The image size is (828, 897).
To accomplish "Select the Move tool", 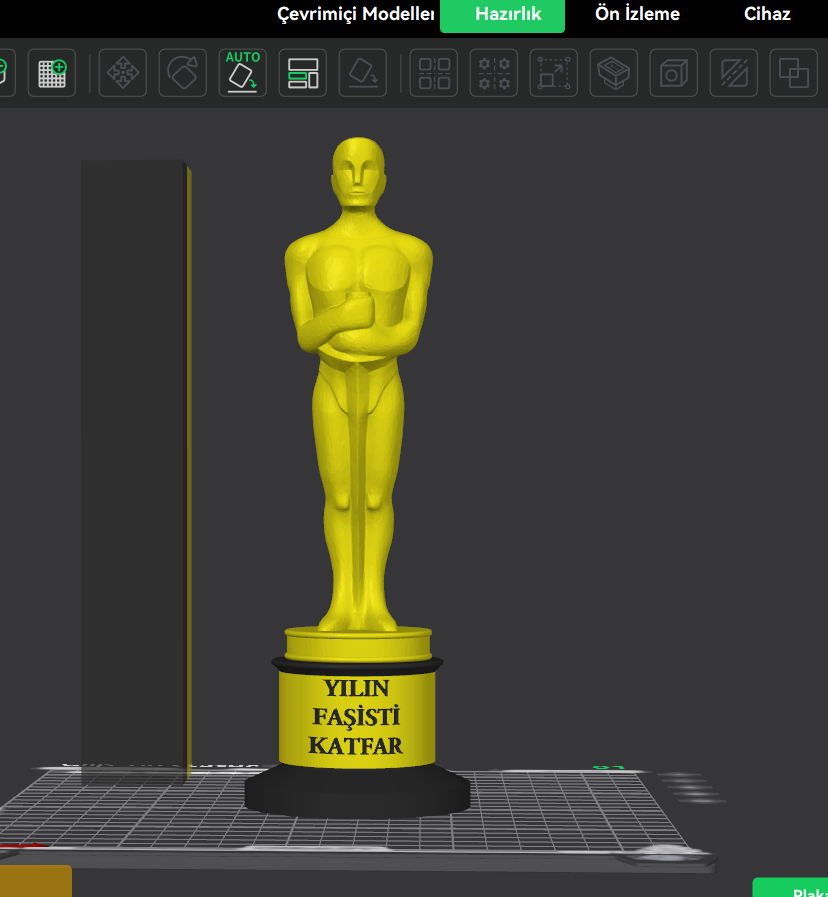I will (x=123, y=73).
